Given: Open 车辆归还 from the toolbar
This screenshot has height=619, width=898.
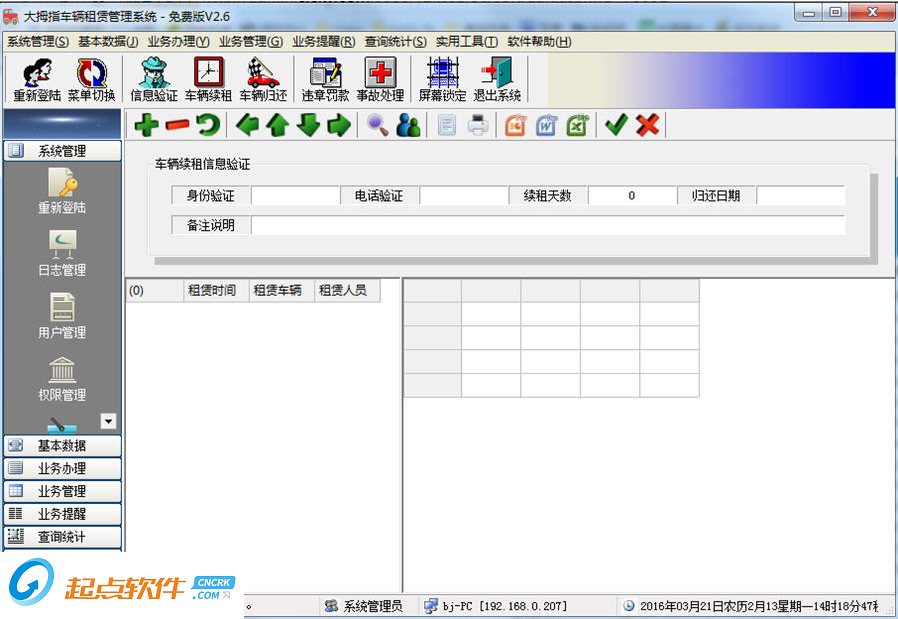Looking at the screenshot, I should tap(263, 80).
